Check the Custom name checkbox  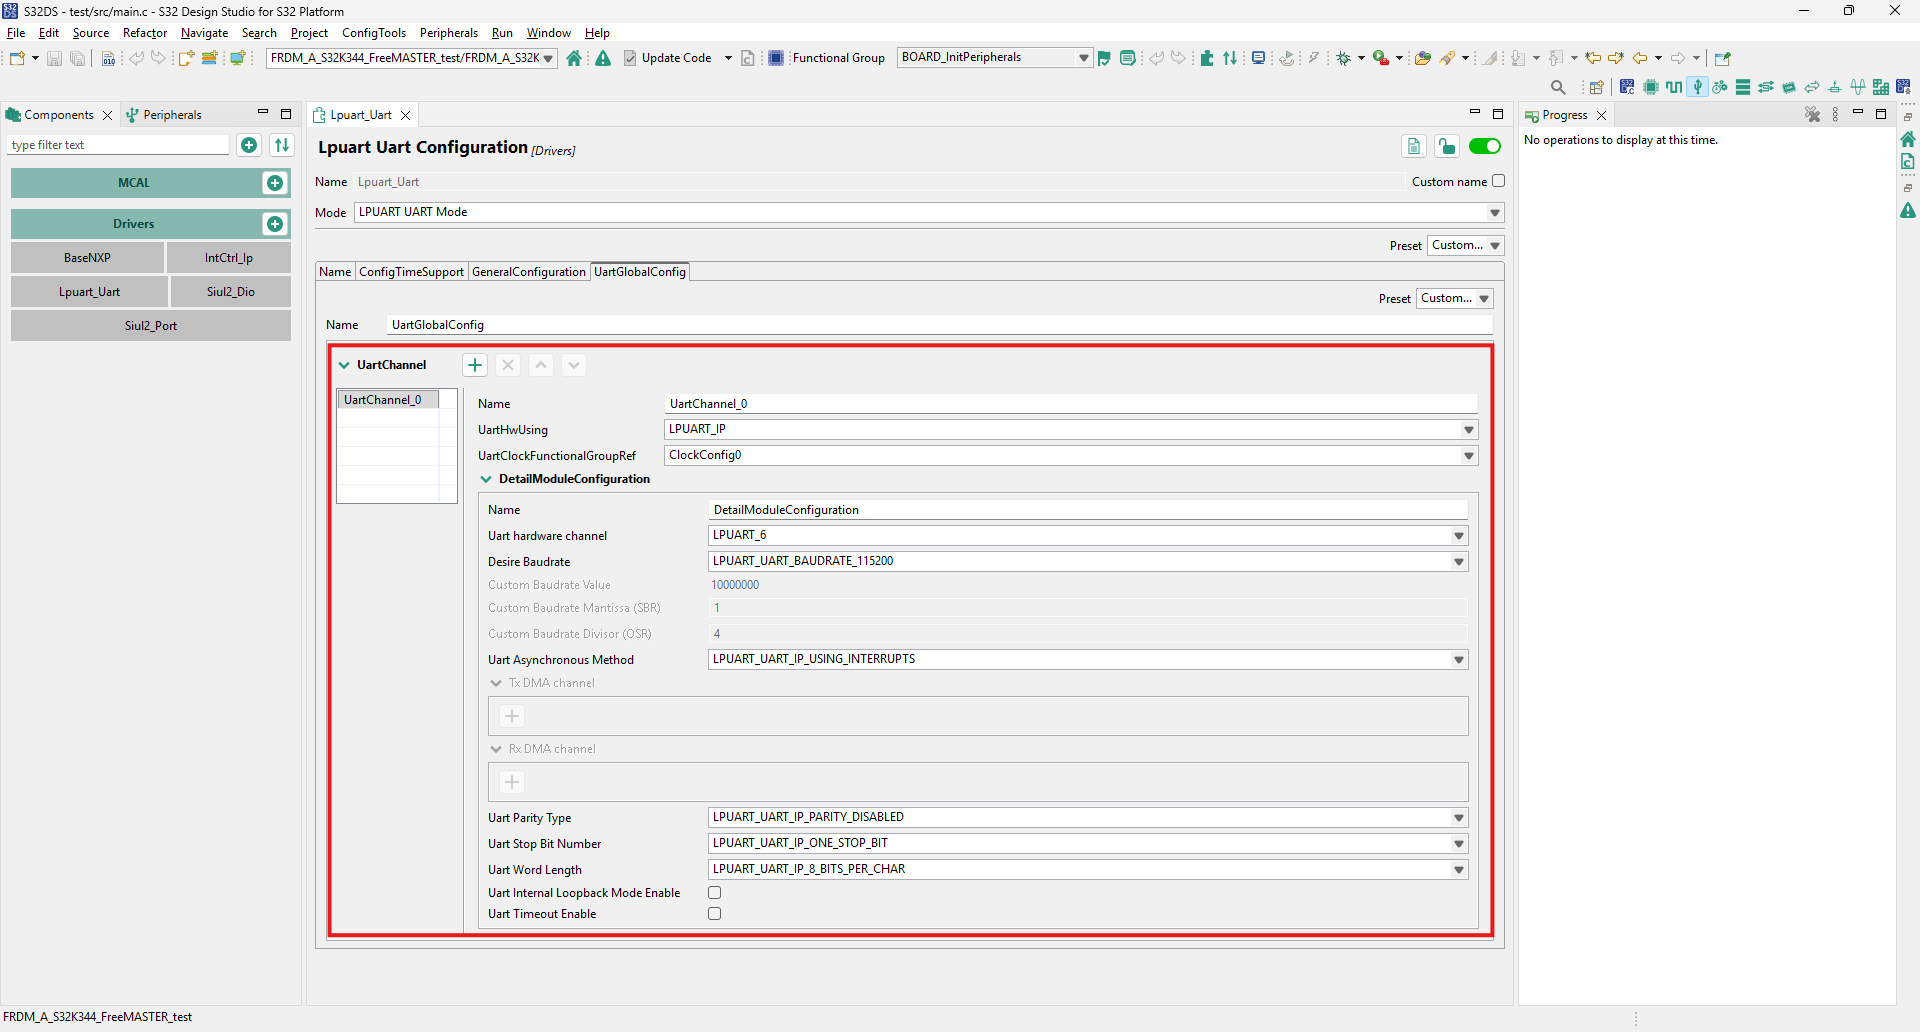1498,181
